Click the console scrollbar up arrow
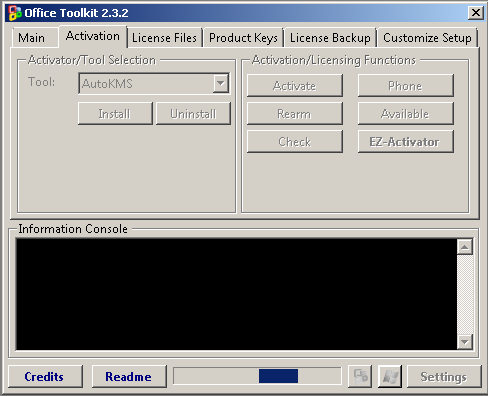 [x=465, y=247]
